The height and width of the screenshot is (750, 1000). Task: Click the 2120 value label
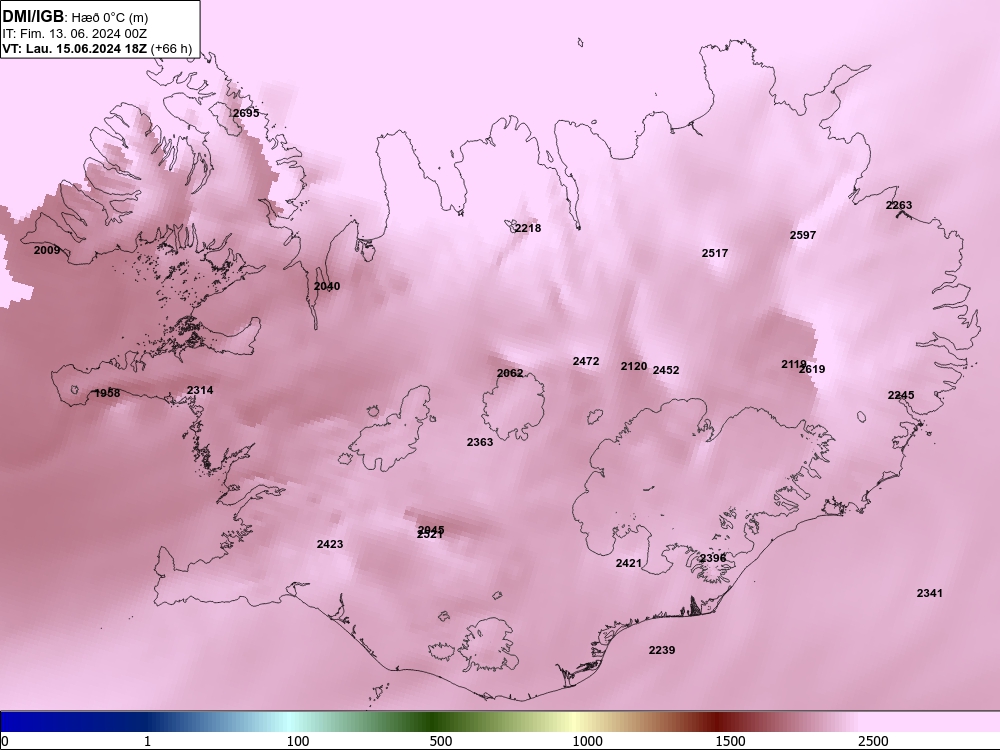634,366
